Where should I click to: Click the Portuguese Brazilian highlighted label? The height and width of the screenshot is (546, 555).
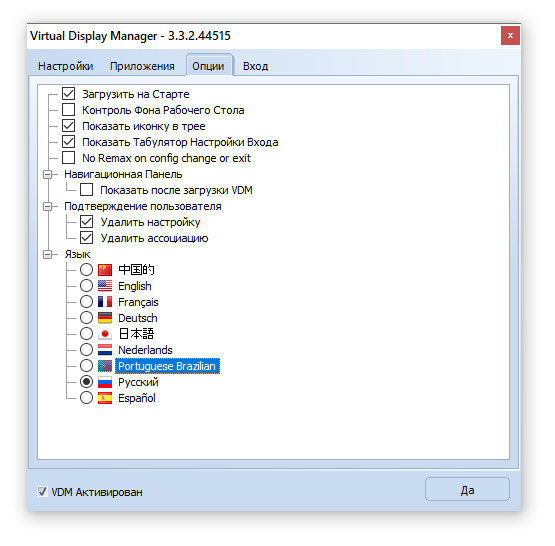pos(167,366)
